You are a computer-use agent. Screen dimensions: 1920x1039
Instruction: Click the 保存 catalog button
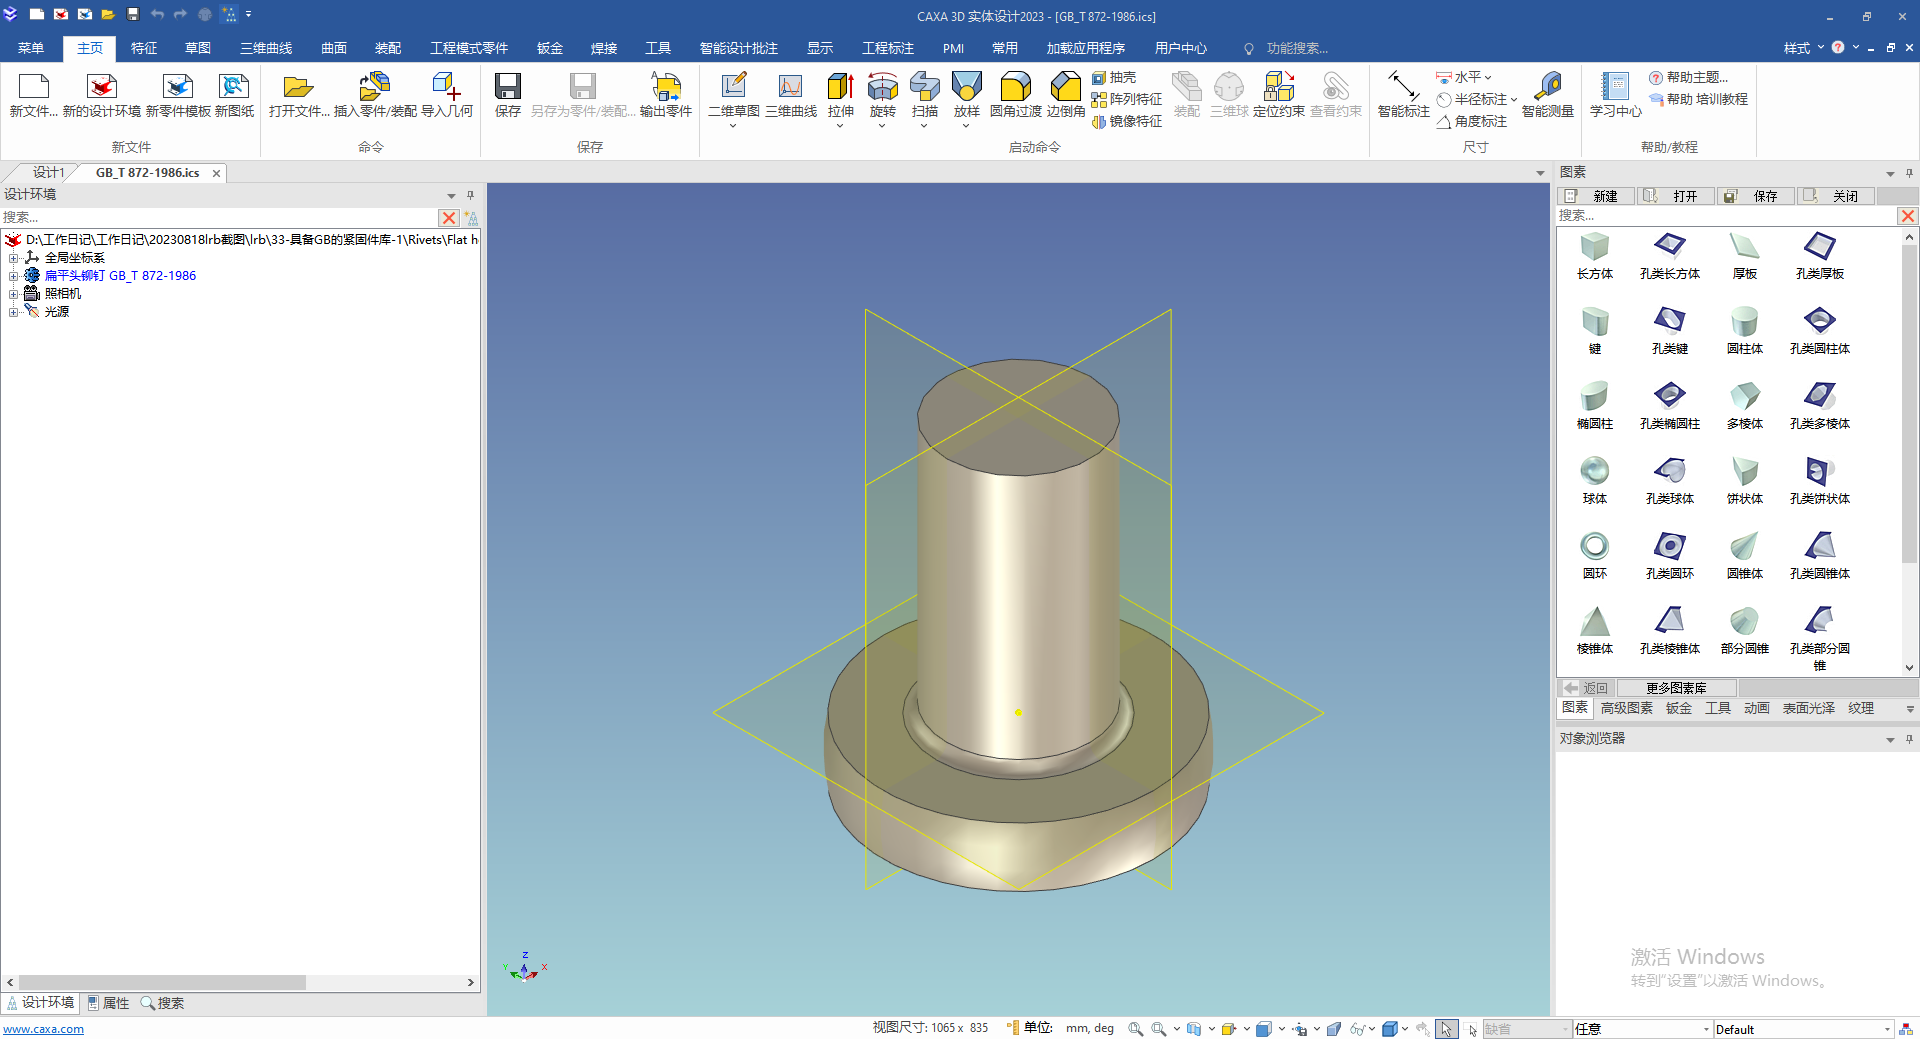(1756, 196)
